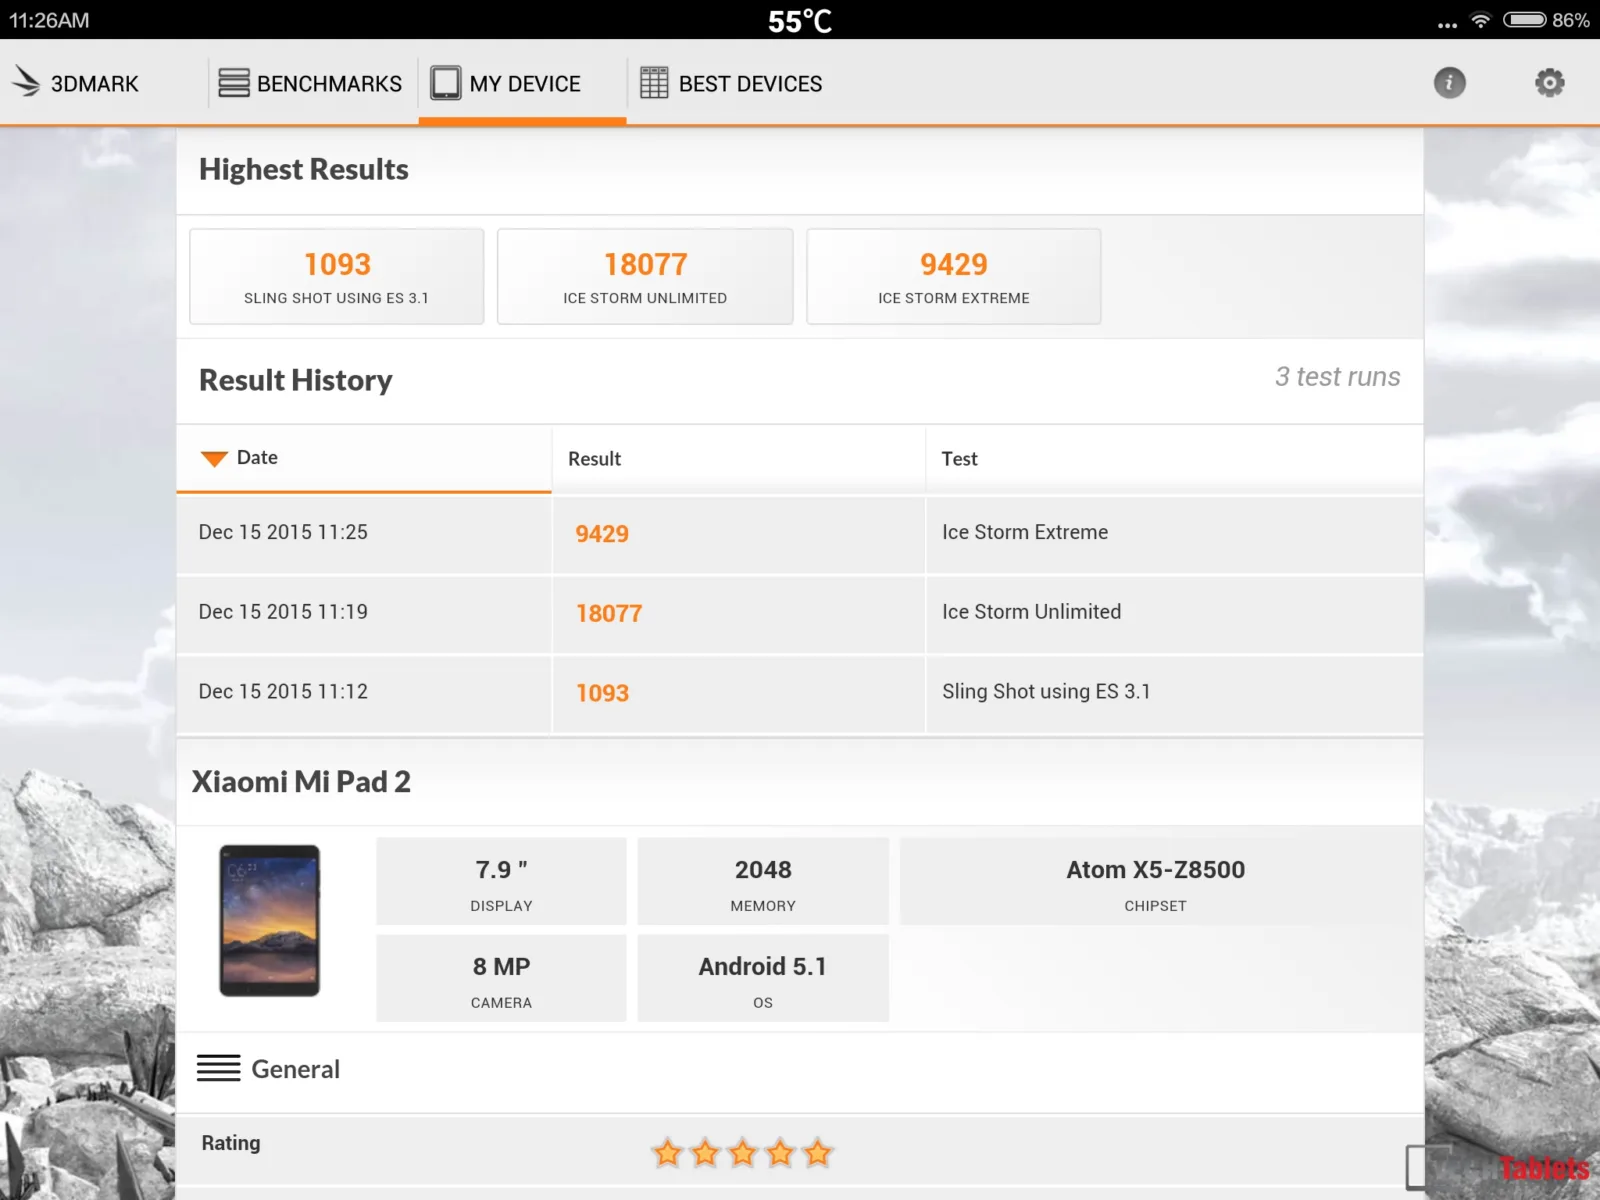Go to 3DMark home label
The width and height of the screenshot is (1600, 1200).
pos(95,84)
